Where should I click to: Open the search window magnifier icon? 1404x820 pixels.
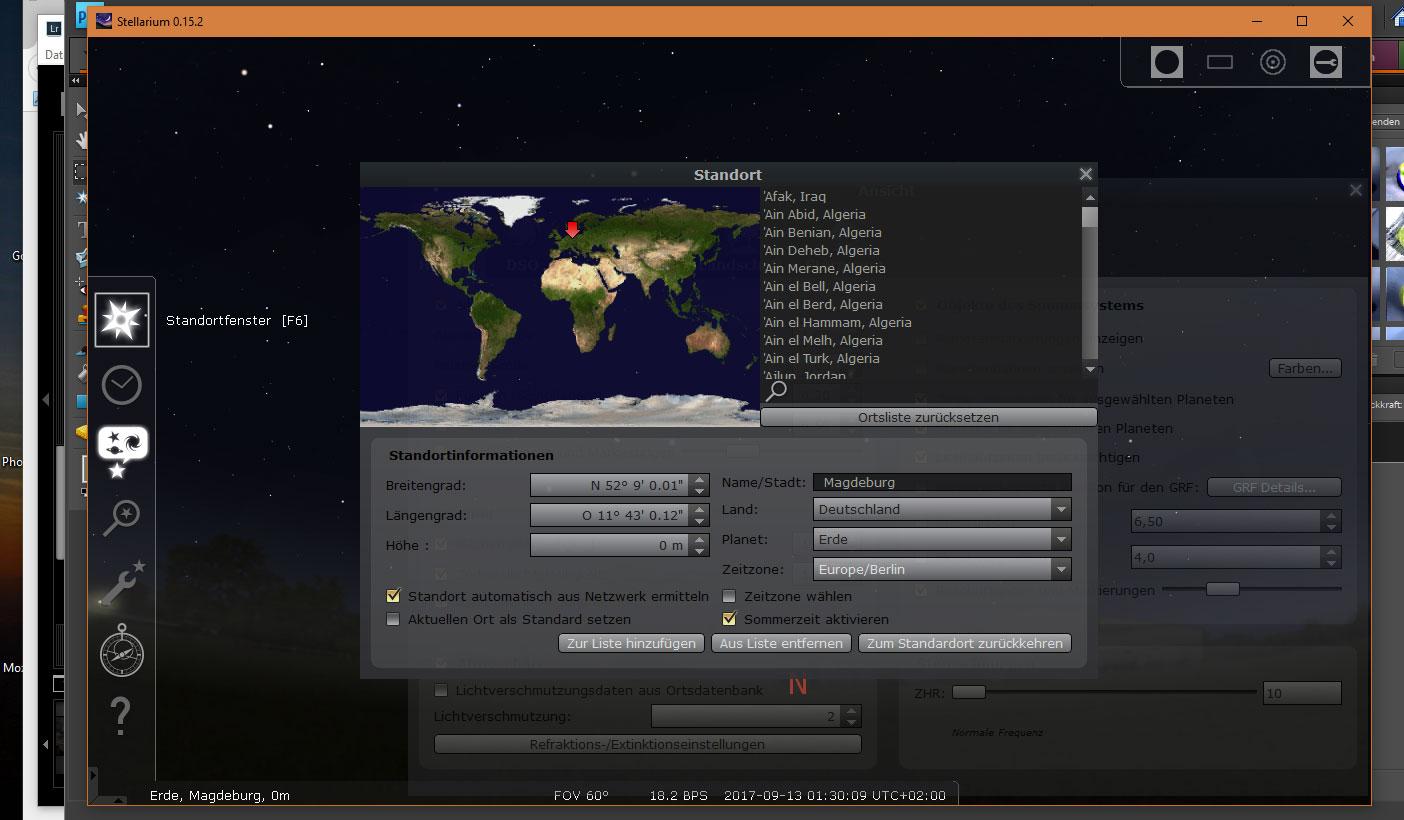pos(122,518)
